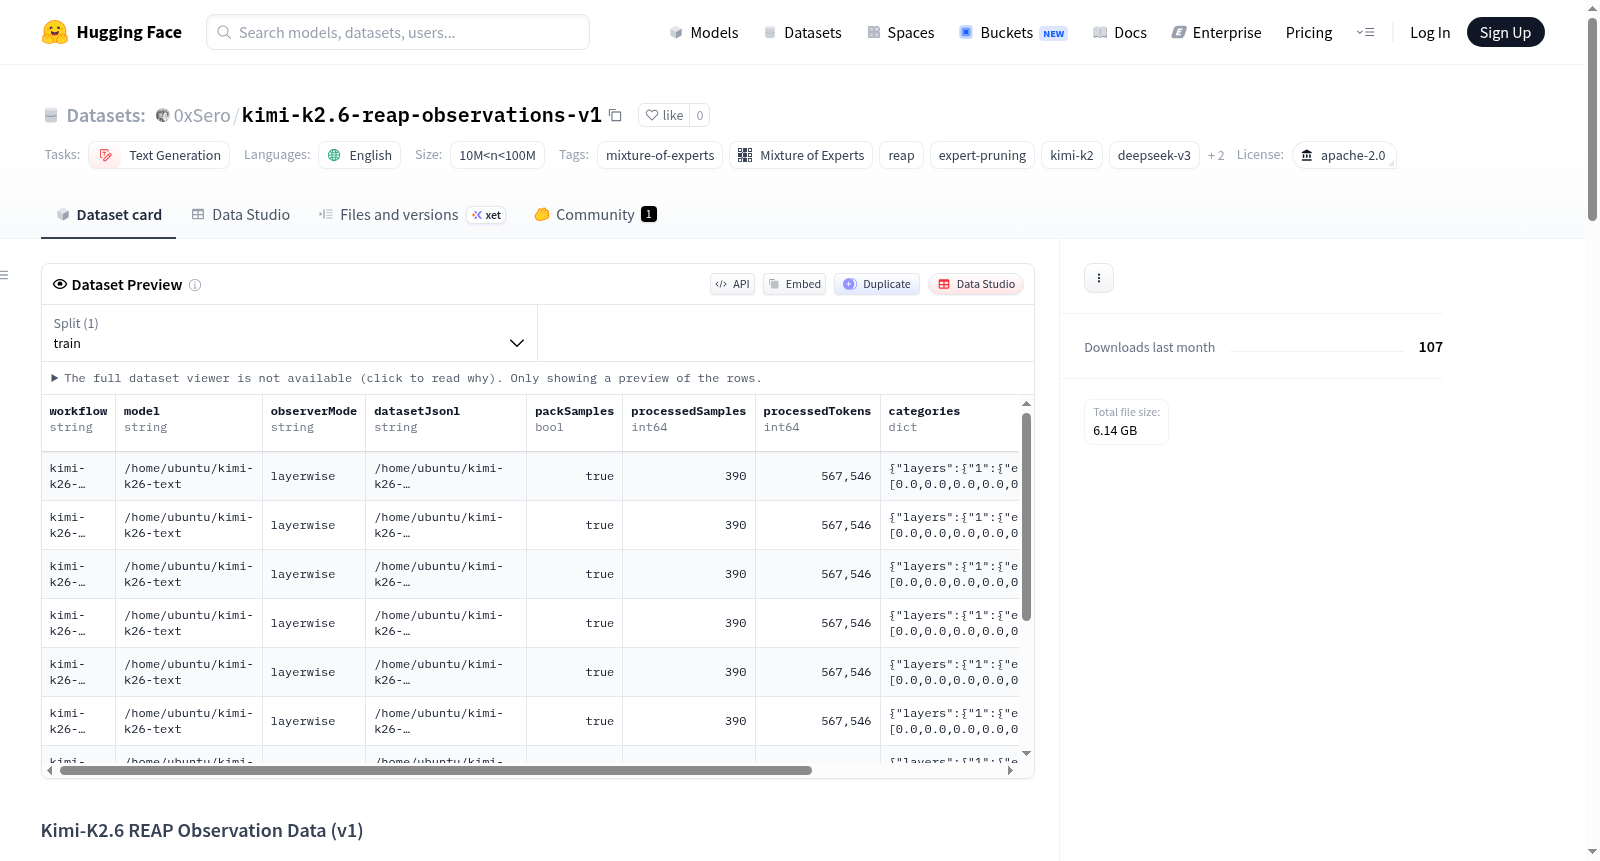The image size is (1600, 861).
Task: Click the info icon beside Dataset Preview
Action: click(195, 285)
